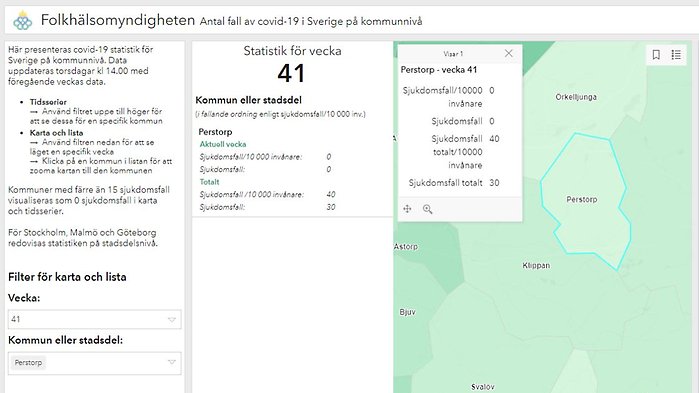Viewport: 699px width, 393px height.
Task: Click the 'Karta och lista' bullet text
Action: [57, 133]
